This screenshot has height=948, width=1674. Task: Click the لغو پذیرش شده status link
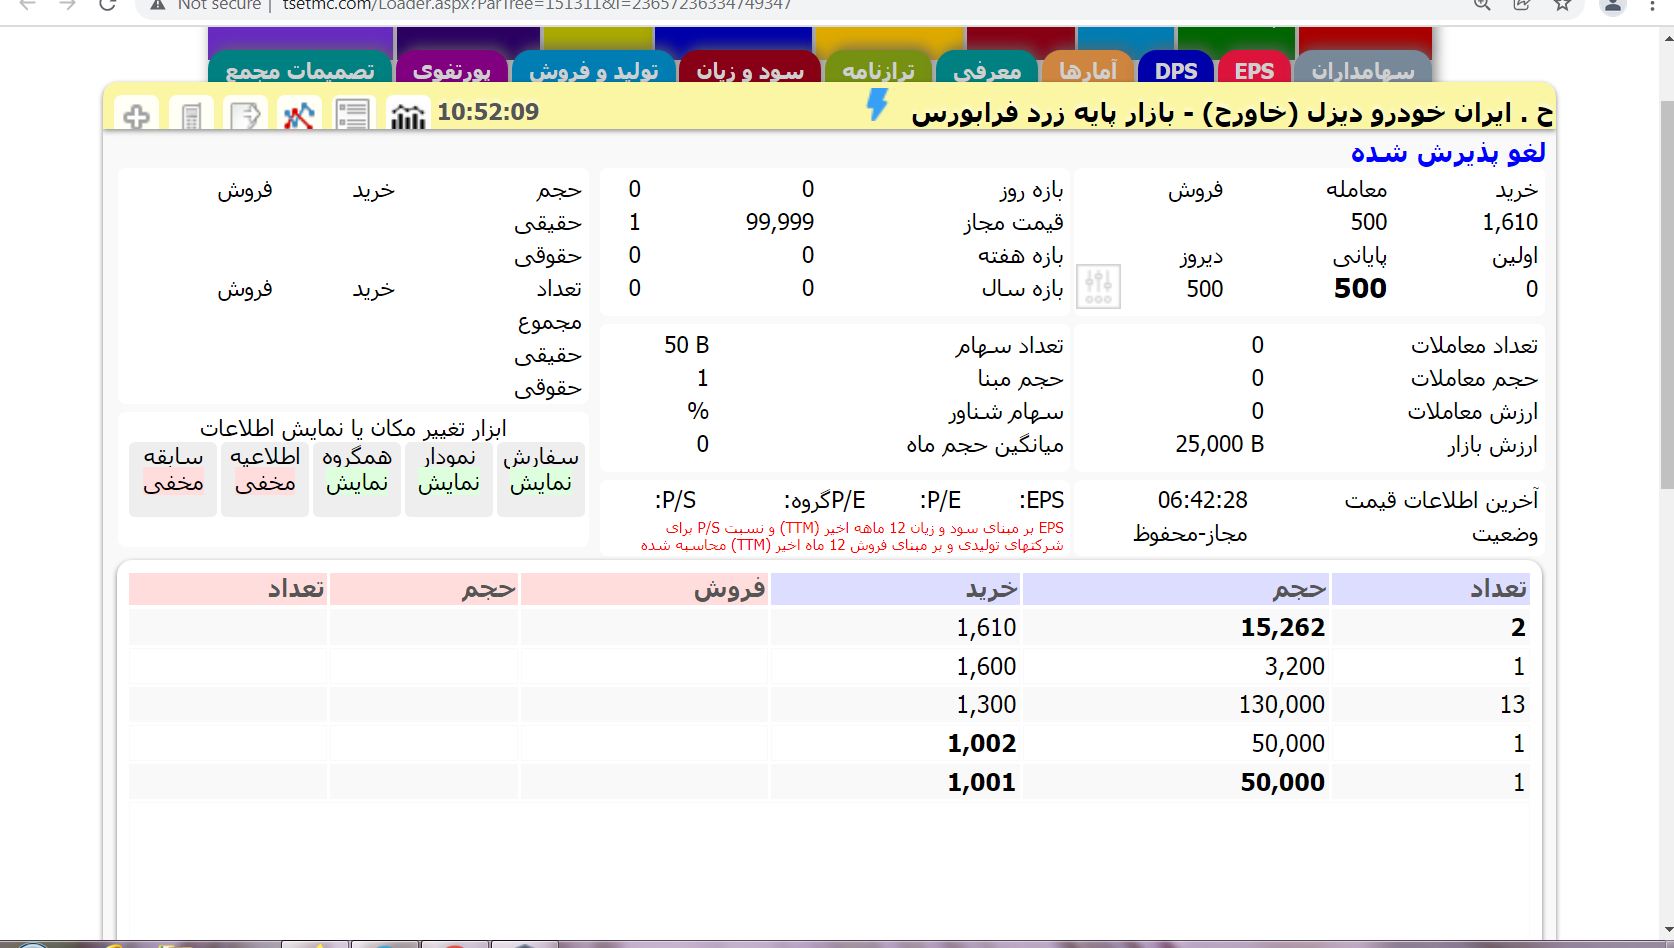1448,152
